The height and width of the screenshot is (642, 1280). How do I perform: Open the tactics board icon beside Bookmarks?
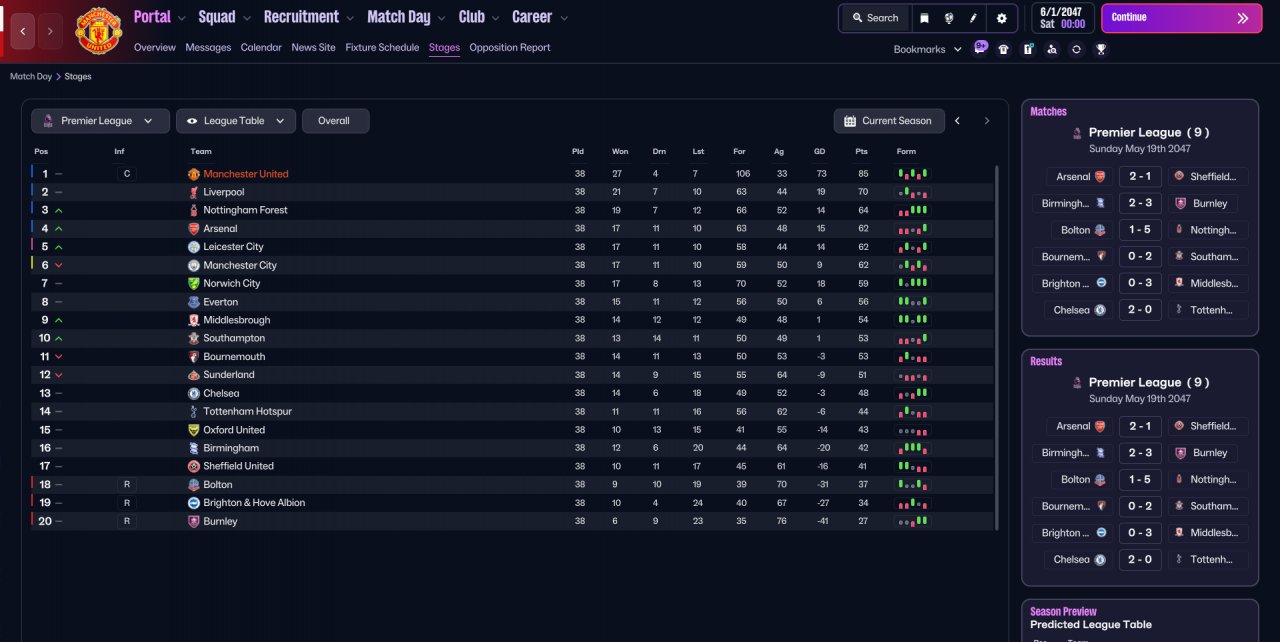tap(1028, 49)
